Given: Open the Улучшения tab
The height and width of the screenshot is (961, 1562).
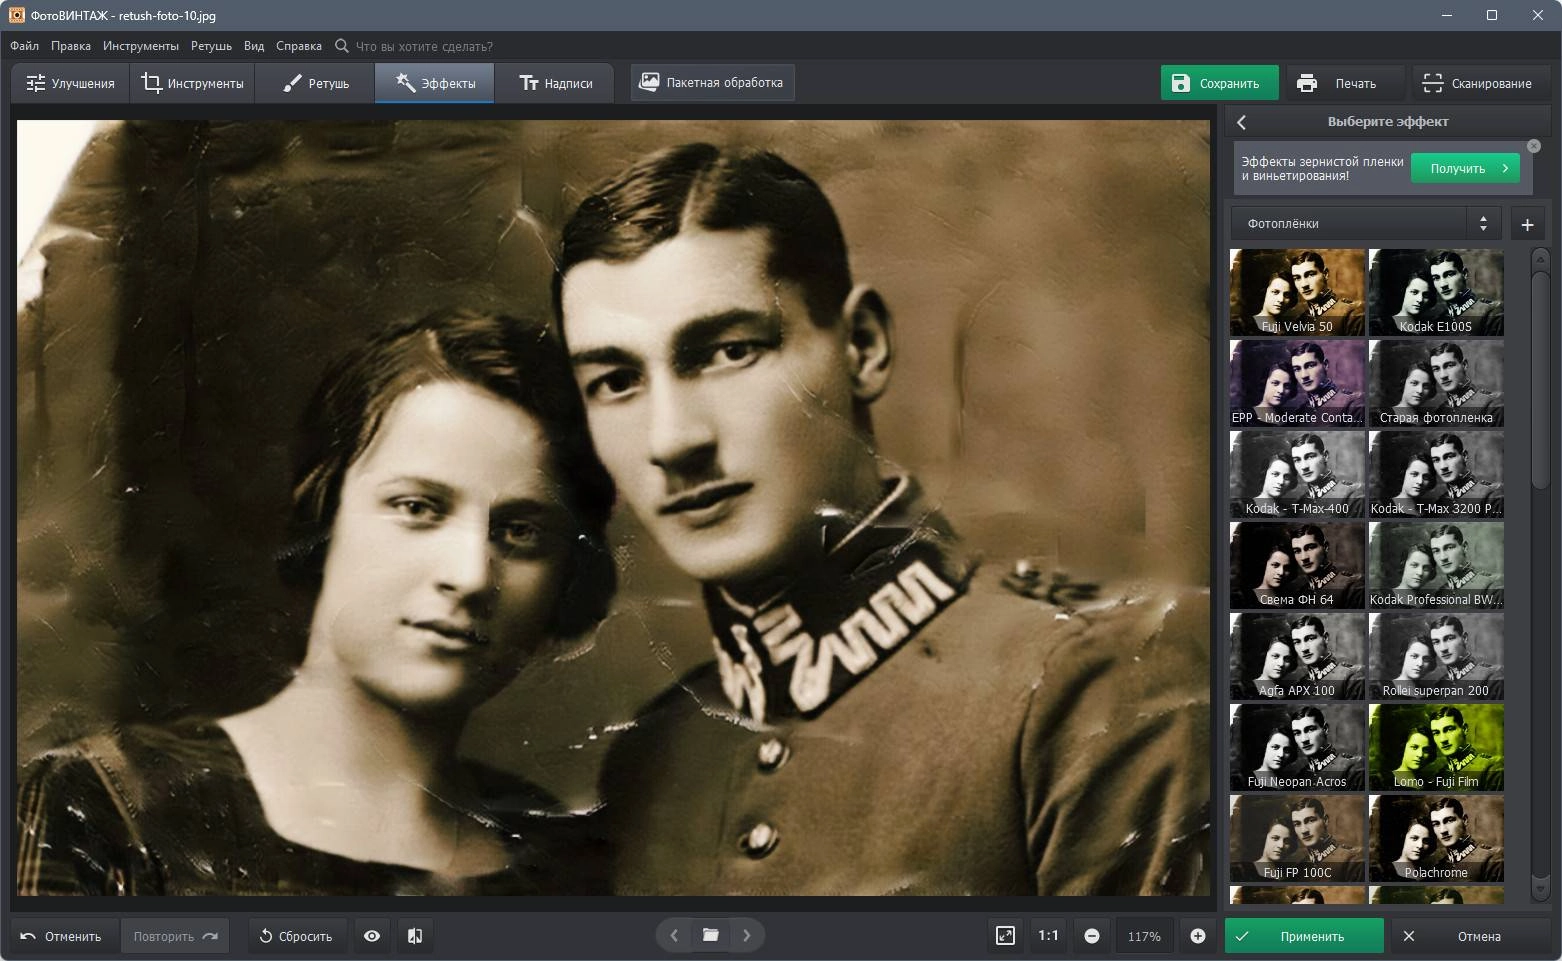Looking at the screenshot, I should 70,83.
